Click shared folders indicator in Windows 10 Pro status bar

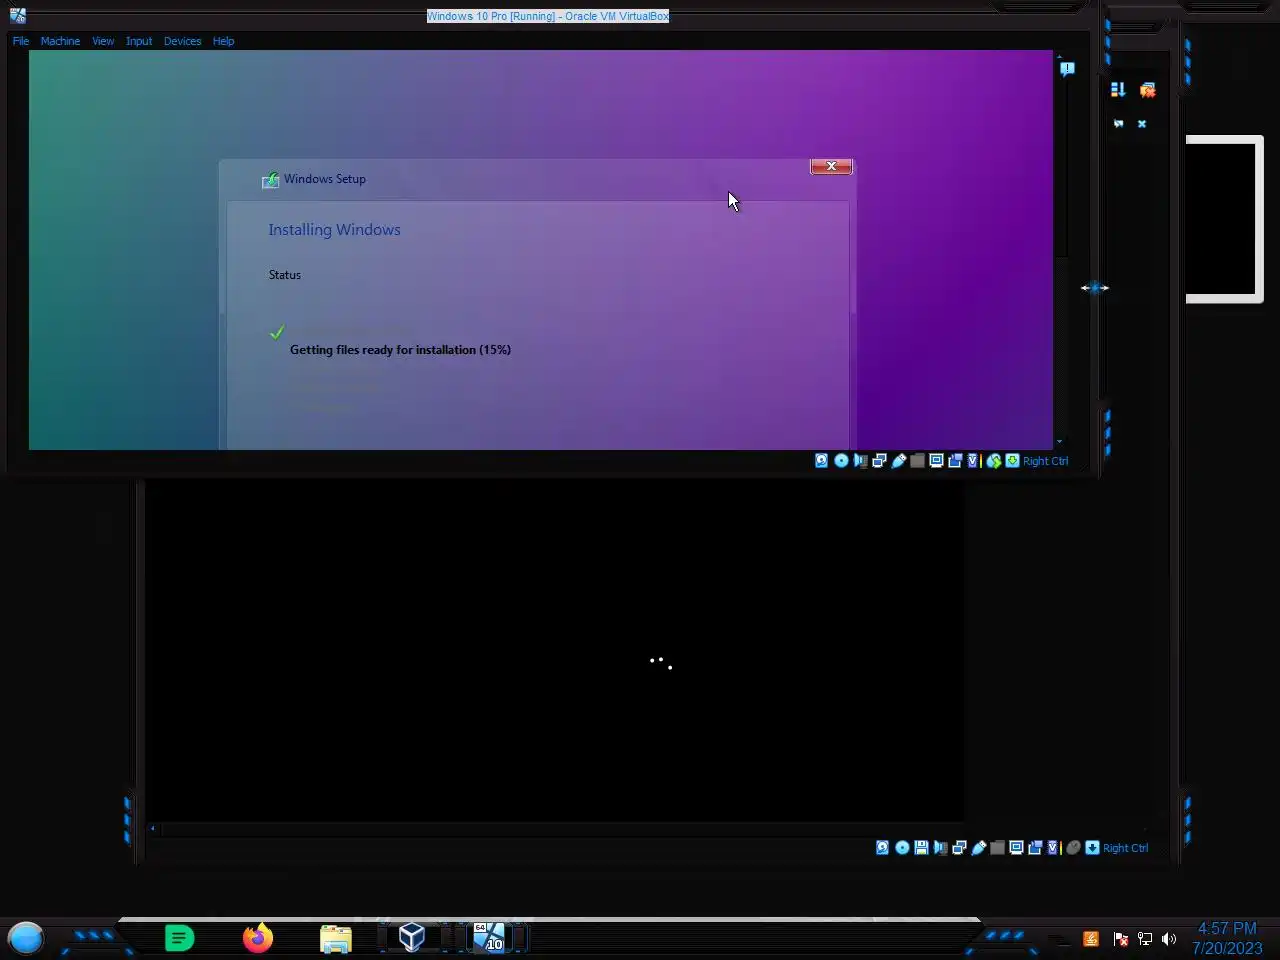917,461
